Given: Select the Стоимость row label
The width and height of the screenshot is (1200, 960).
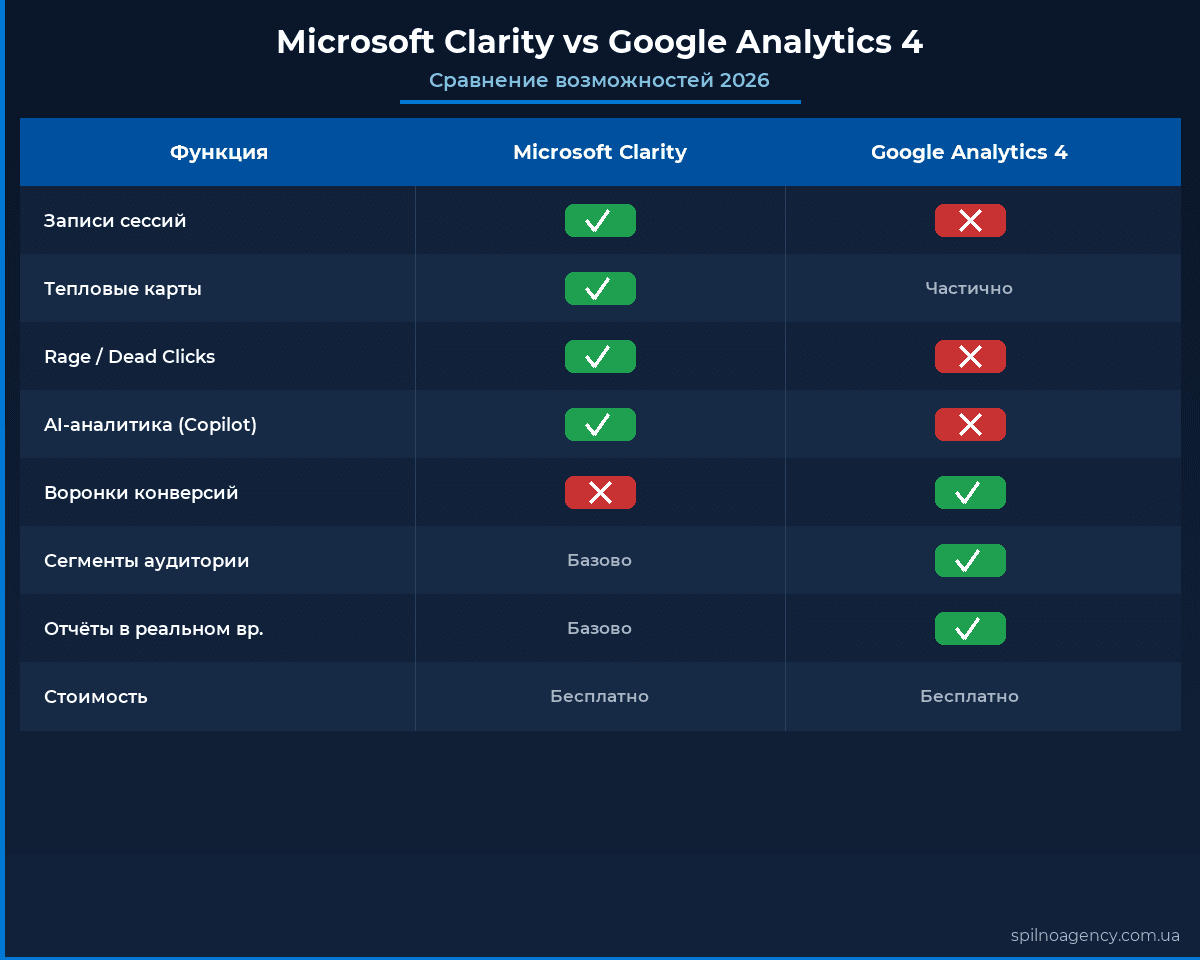Looking at the screenshot, I should (96, 697).
